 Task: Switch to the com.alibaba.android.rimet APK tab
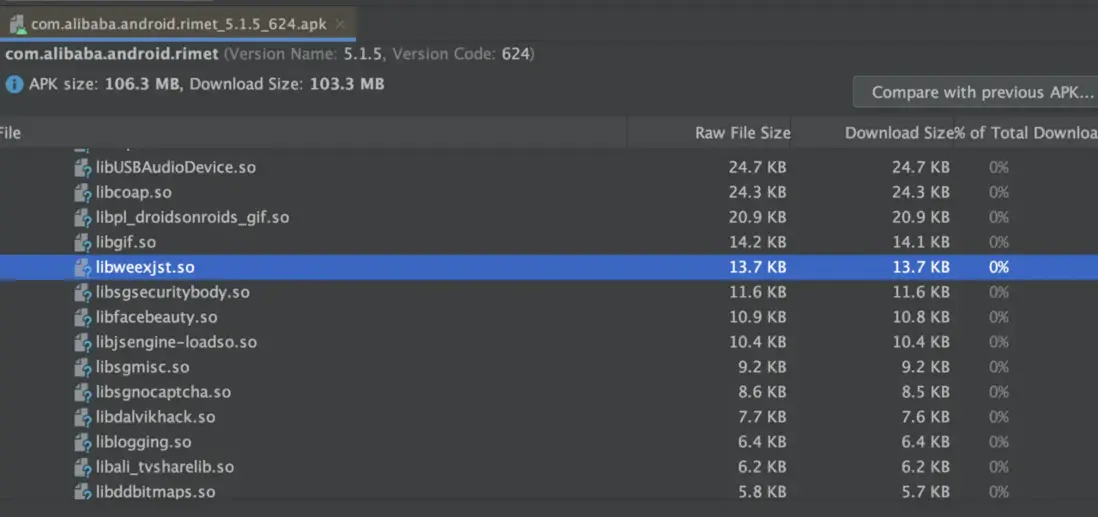click(178, 23)
